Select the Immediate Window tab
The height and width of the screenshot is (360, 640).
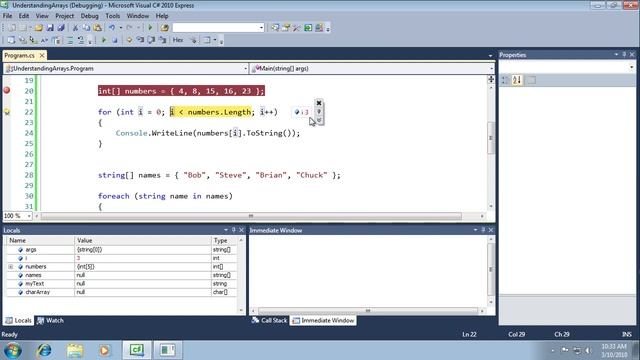[x=323, y=321]
